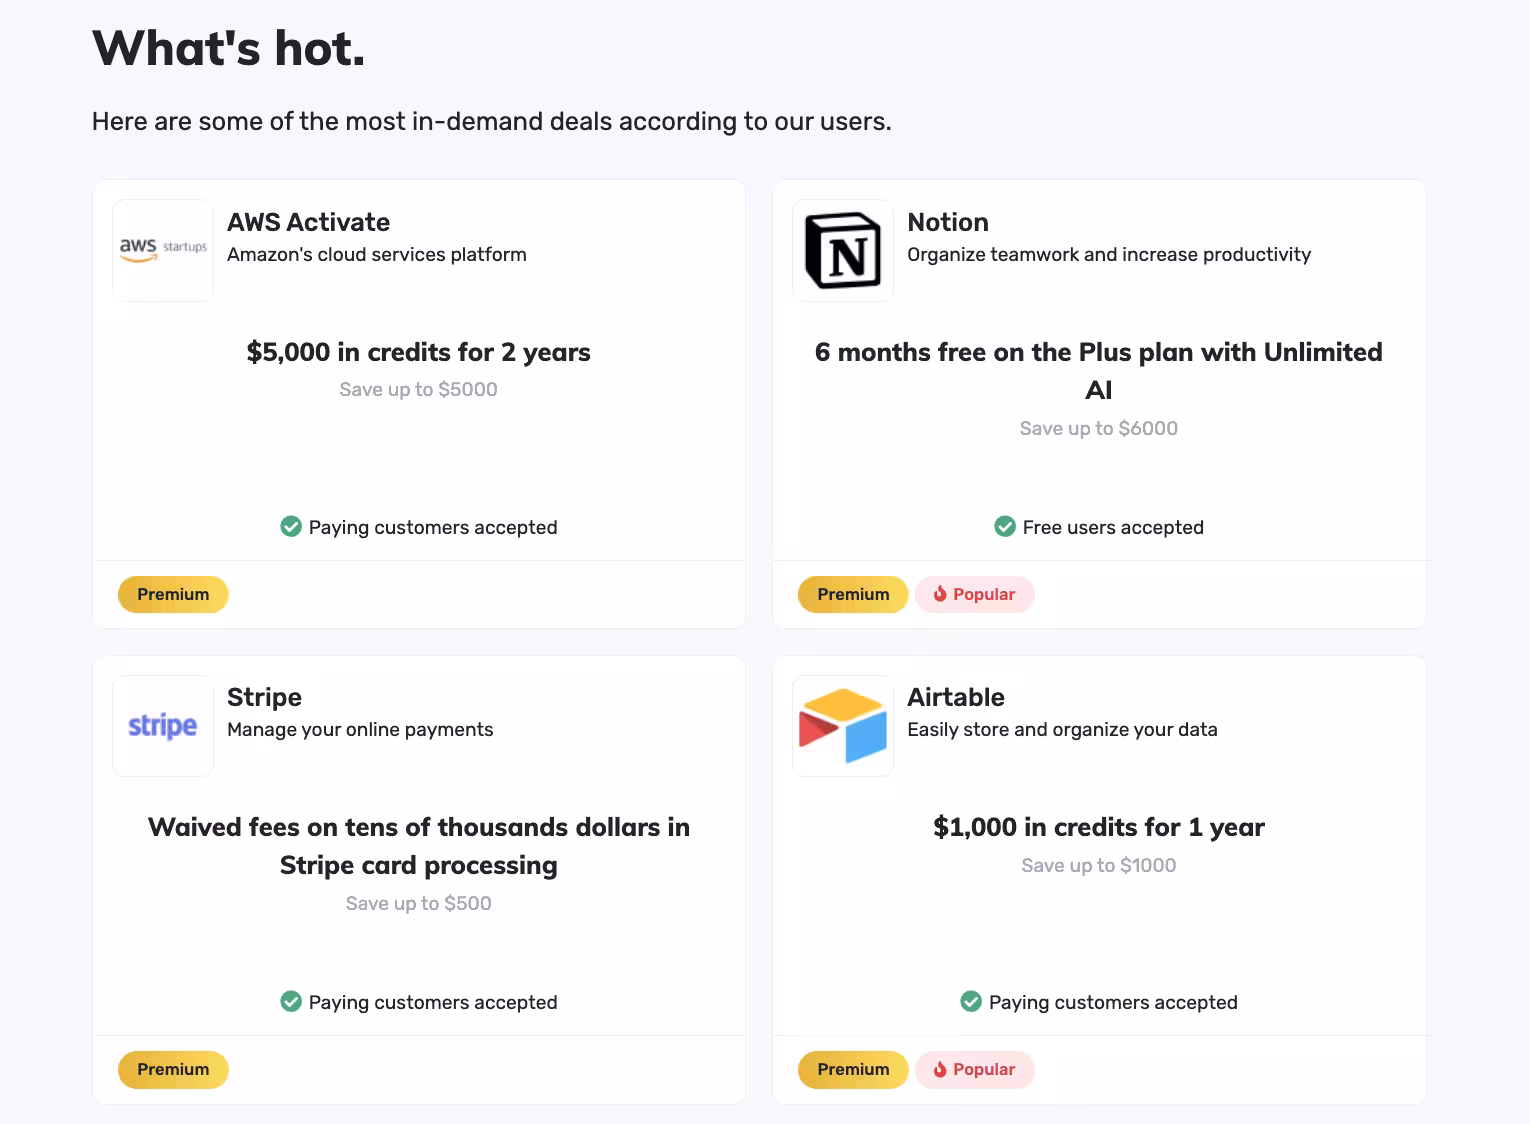Image resolution: width=1530 pixels, height=1124 pixels.
Task: Click green checkmark beside Free users accepted
Action: [x=1005, y=527]
